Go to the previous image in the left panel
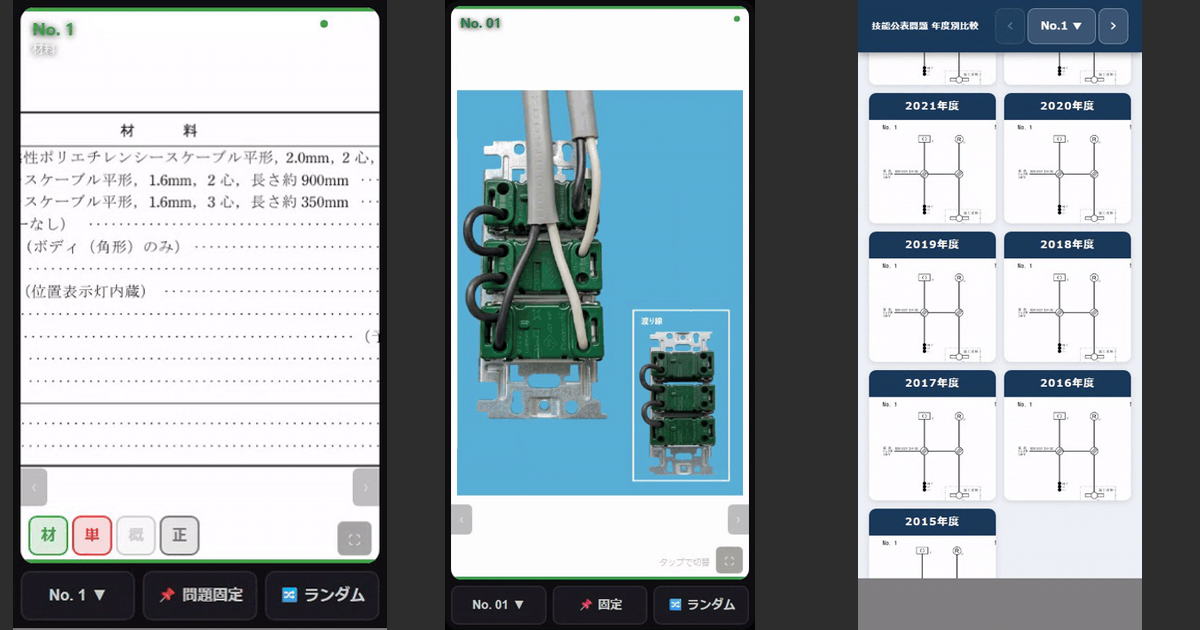 (34, 487)
